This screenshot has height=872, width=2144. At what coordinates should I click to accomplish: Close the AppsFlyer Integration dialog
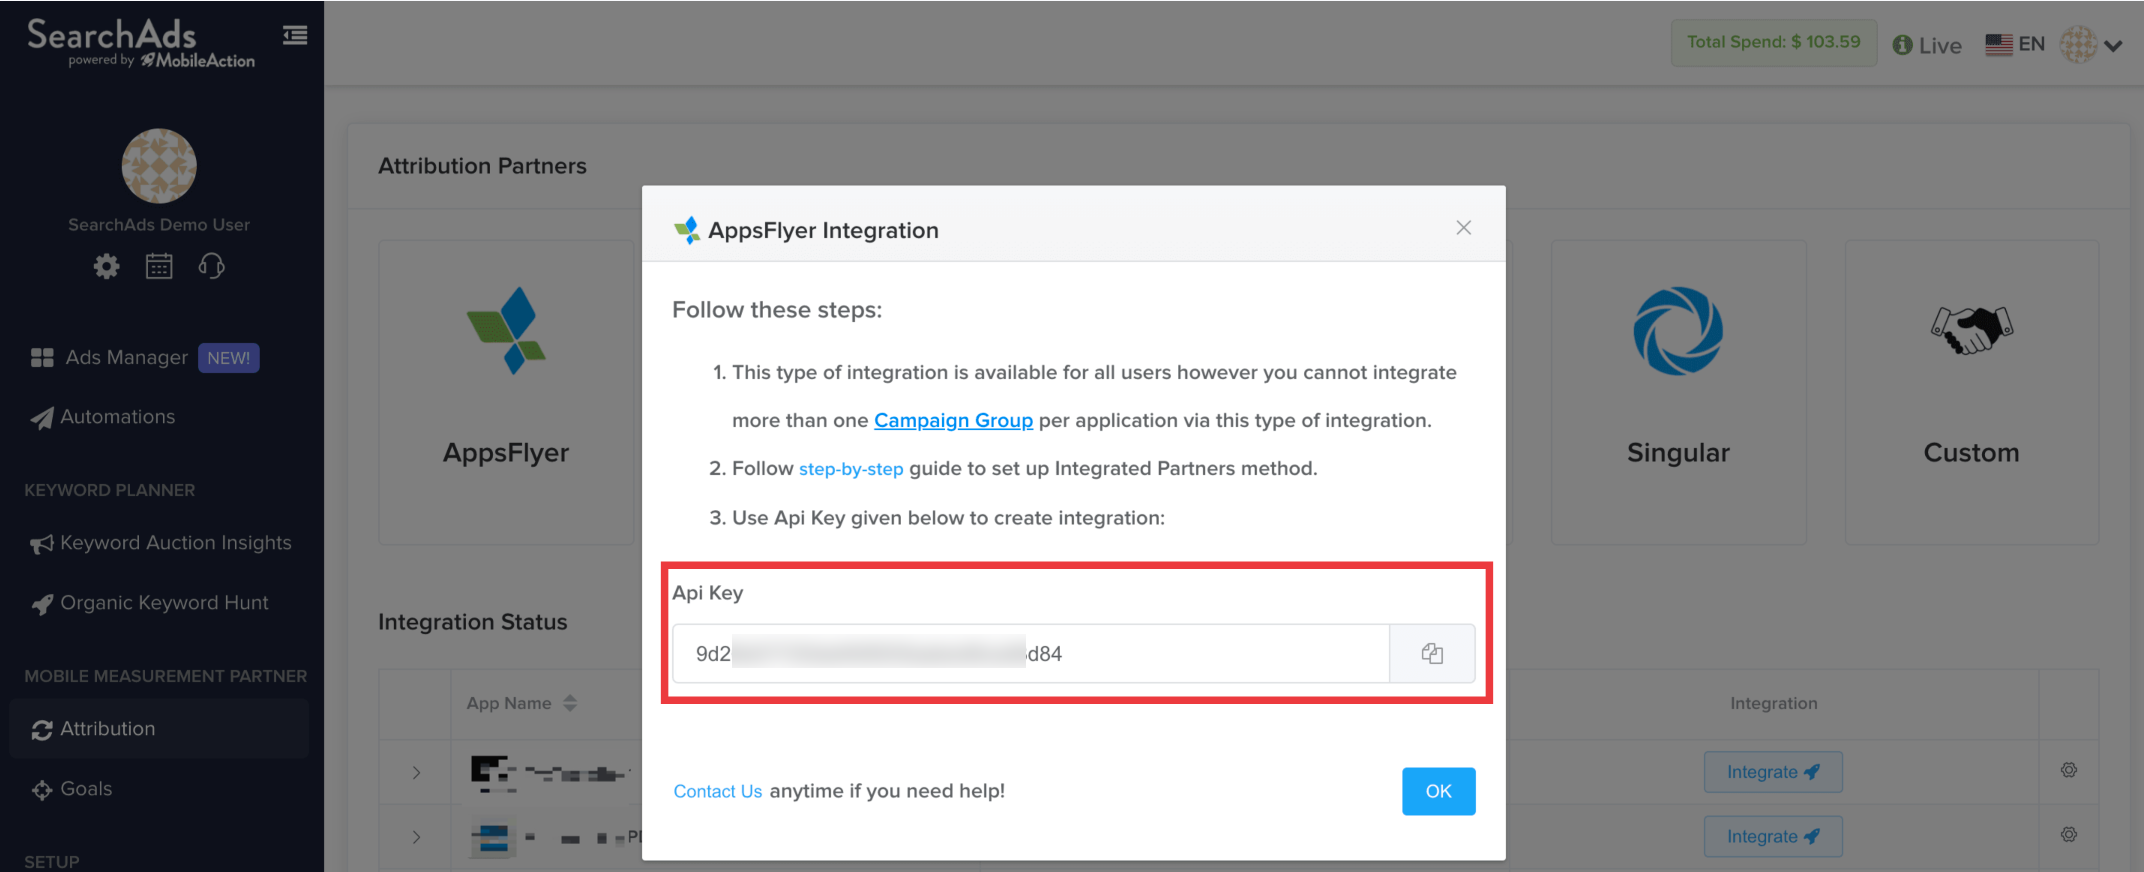tap(1463, 228)
